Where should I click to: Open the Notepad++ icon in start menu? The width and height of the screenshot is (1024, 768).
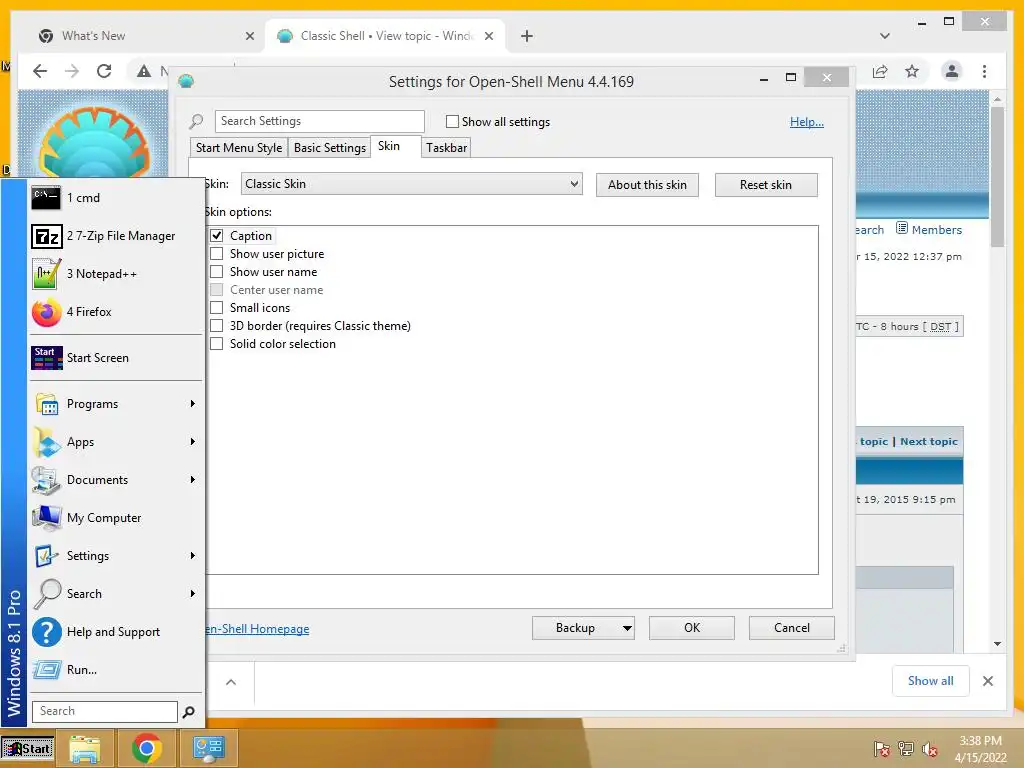tap(46, 274)
